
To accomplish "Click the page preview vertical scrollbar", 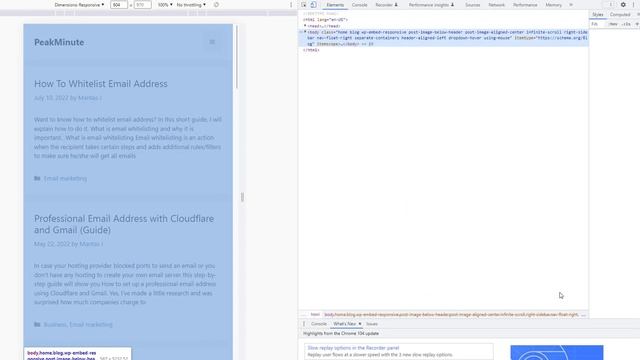I will pos(237,57).
